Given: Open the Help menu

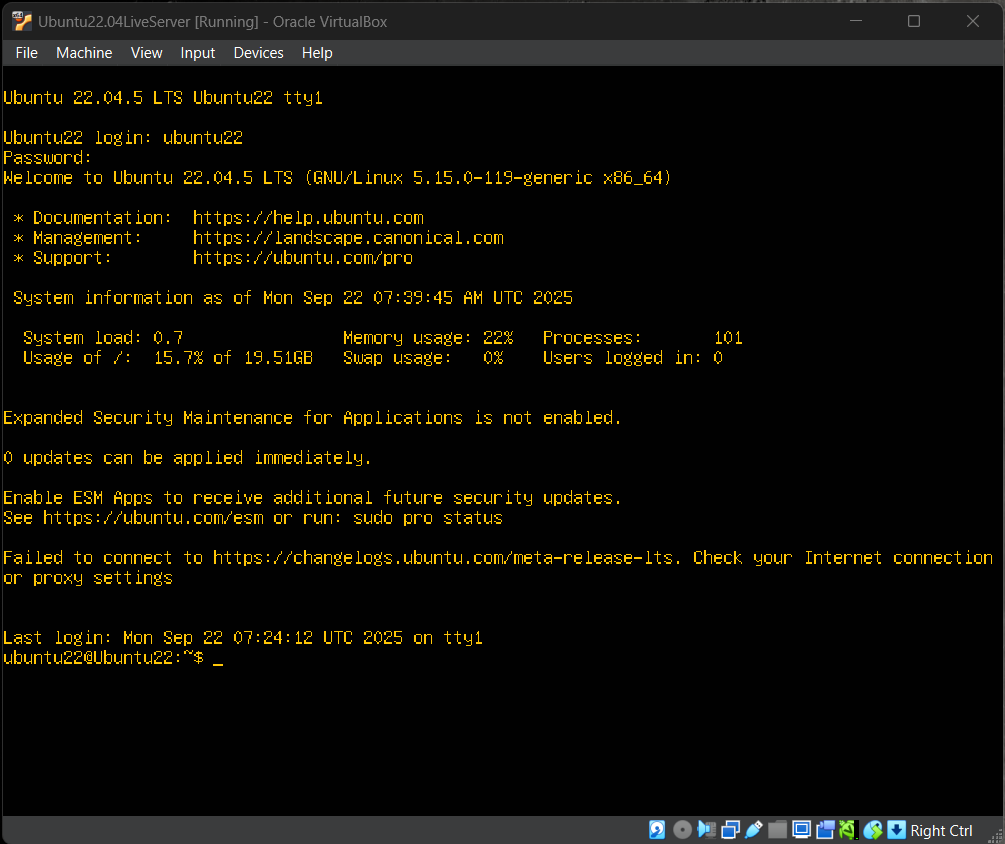Looking at the screenshot, I should click(x=317, y=53).
